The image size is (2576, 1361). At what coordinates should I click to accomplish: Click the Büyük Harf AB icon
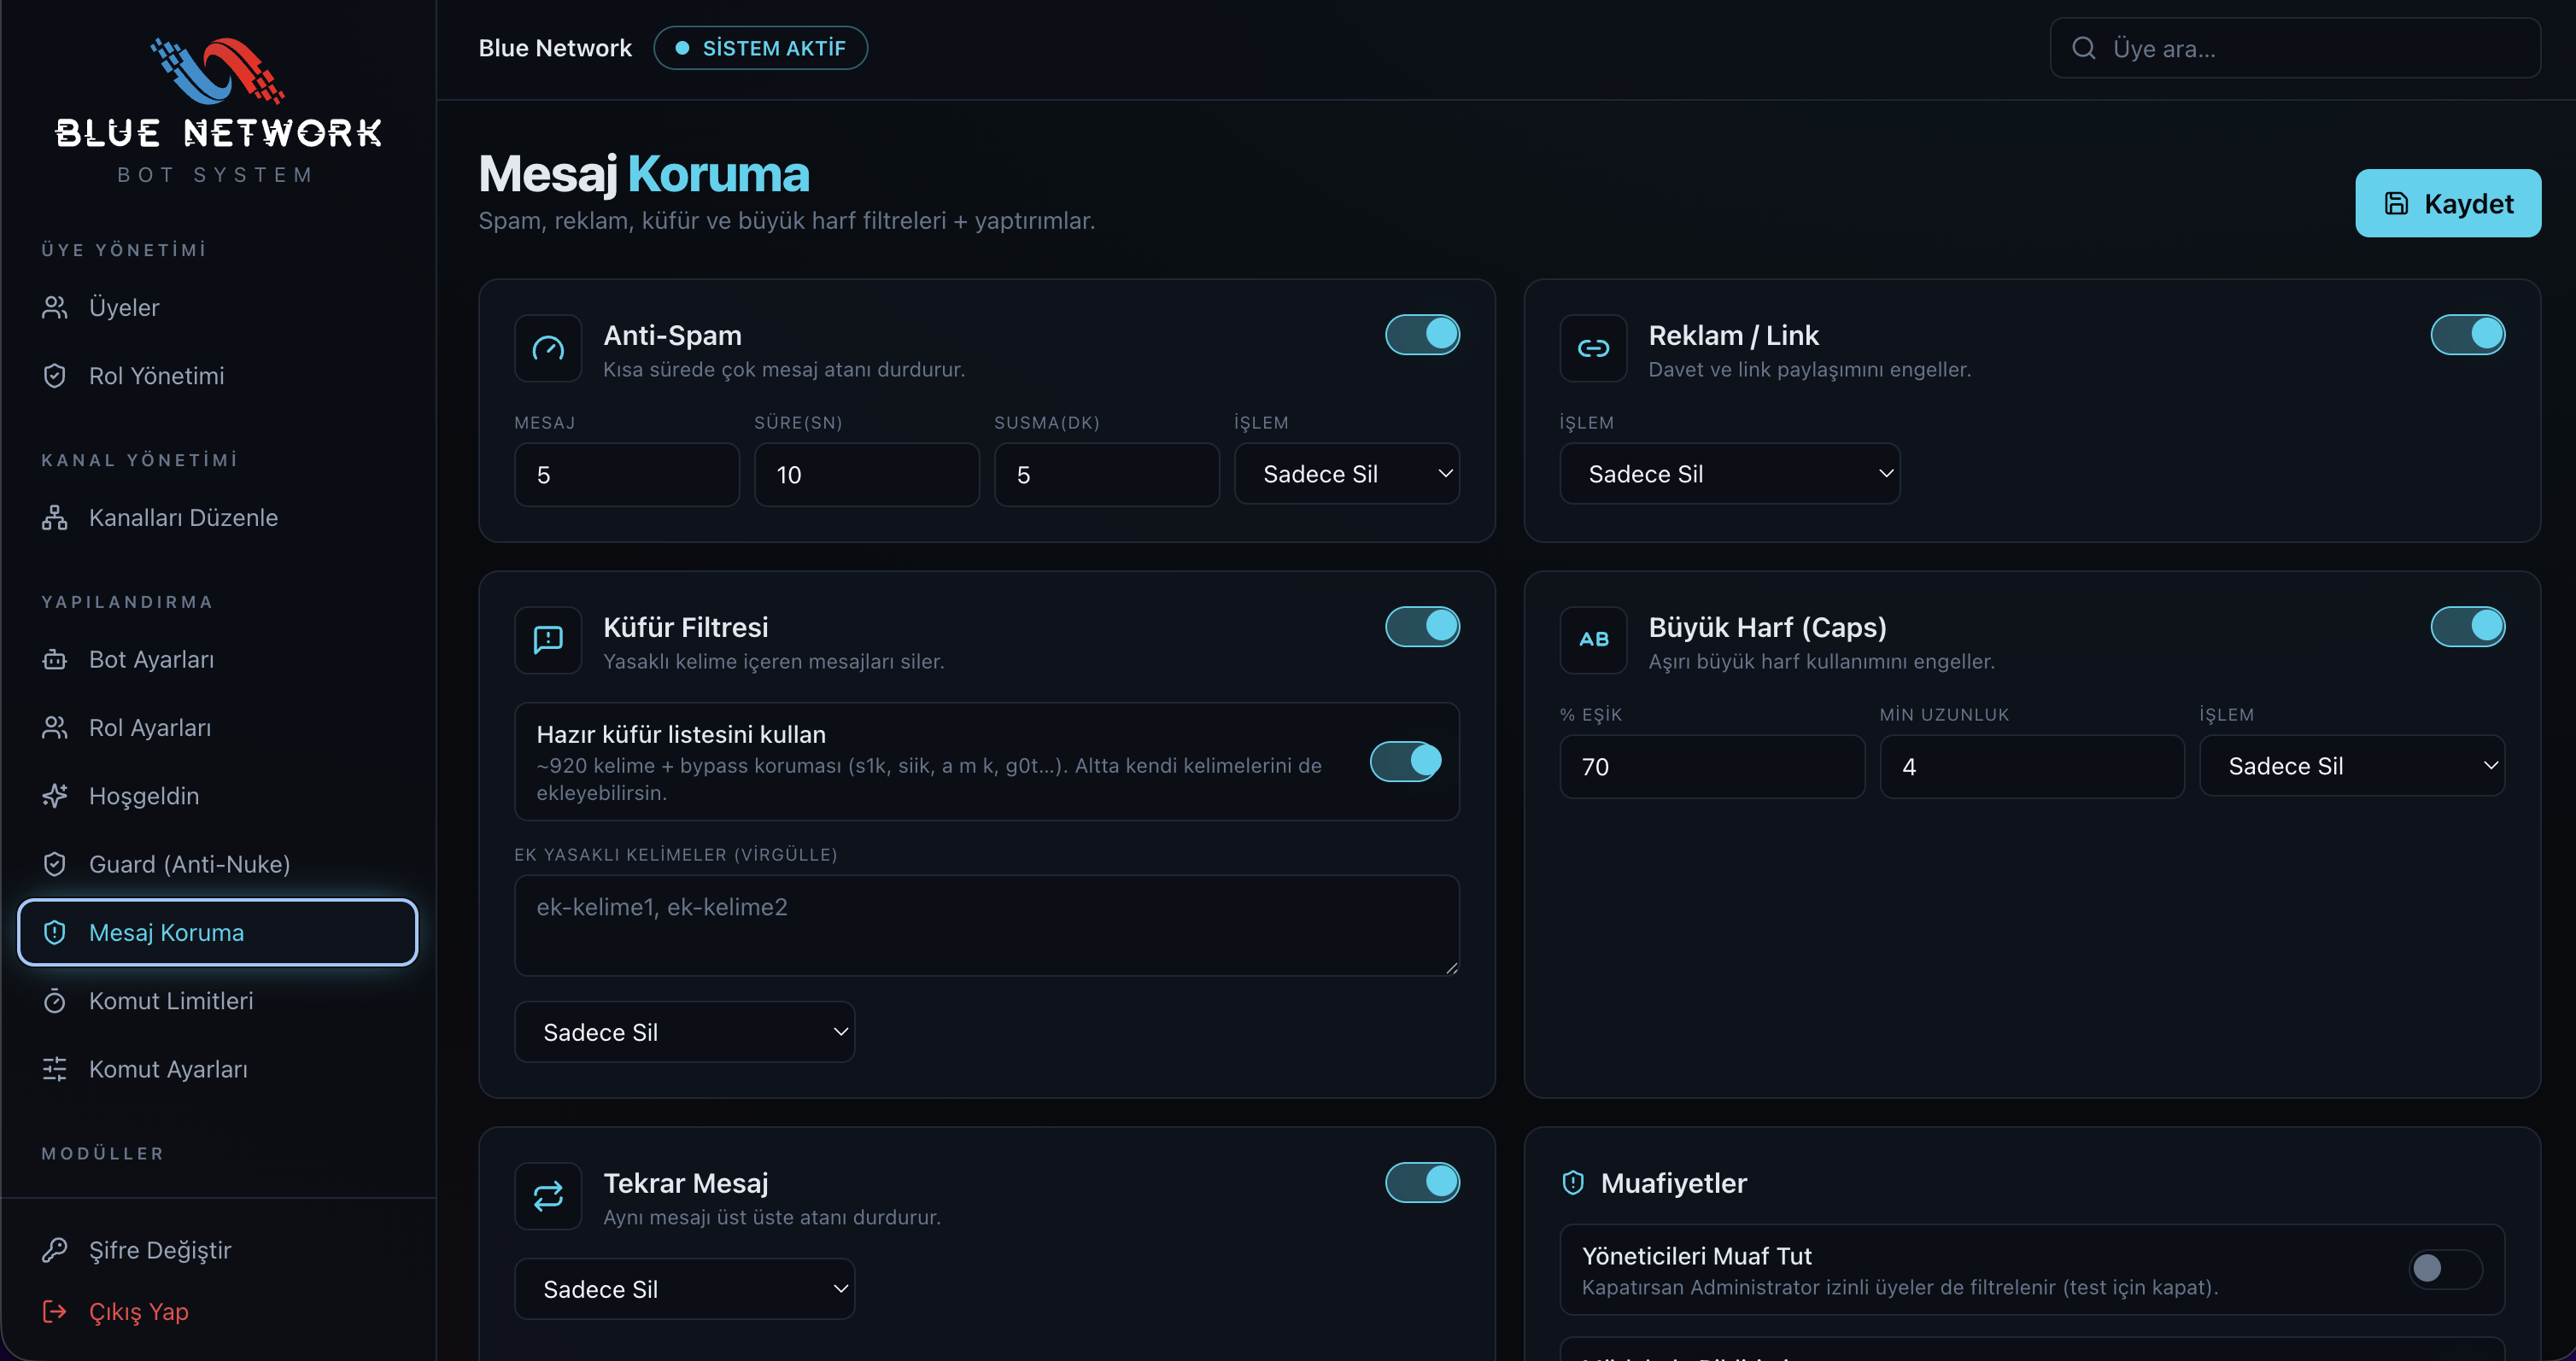[1593, 640]
